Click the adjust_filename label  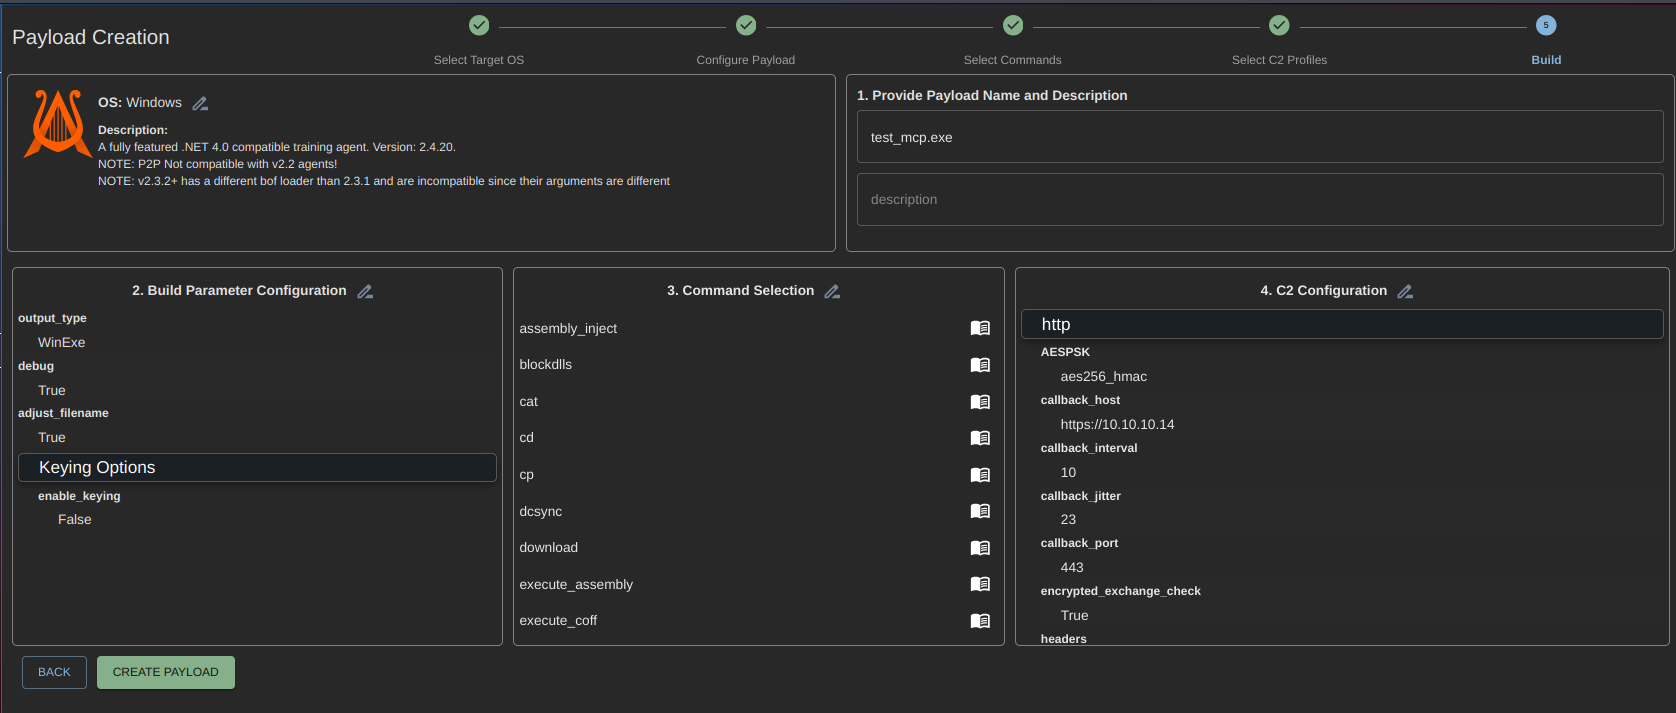click(63, 413)
